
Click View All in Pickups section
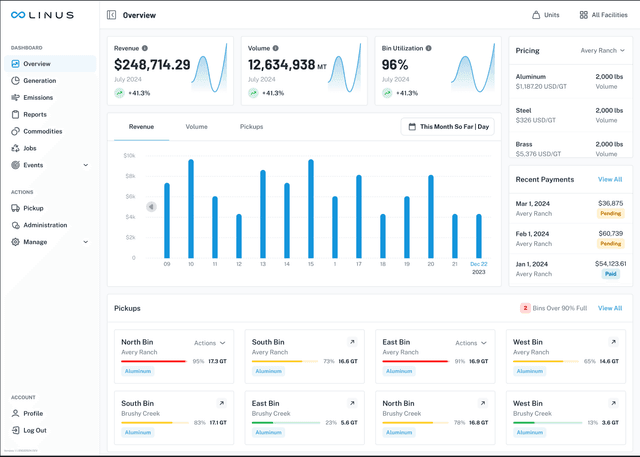tap(610, 308)
